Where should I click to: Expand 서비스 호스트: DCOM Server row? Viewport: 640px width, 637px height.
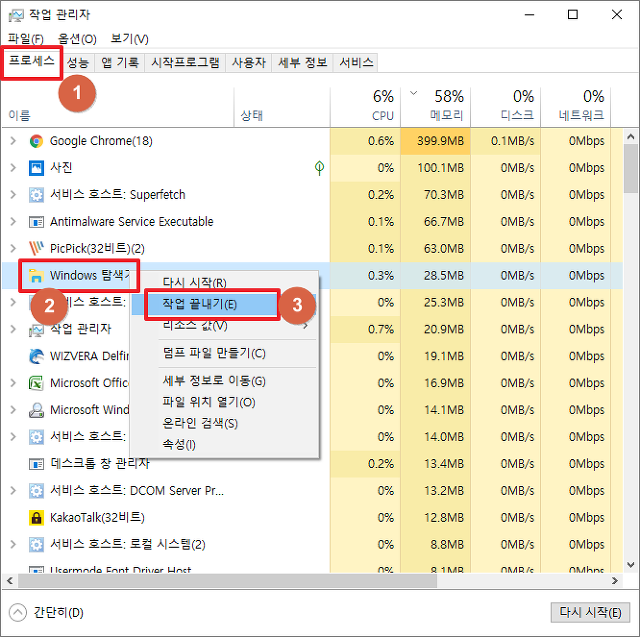(13, 491)
